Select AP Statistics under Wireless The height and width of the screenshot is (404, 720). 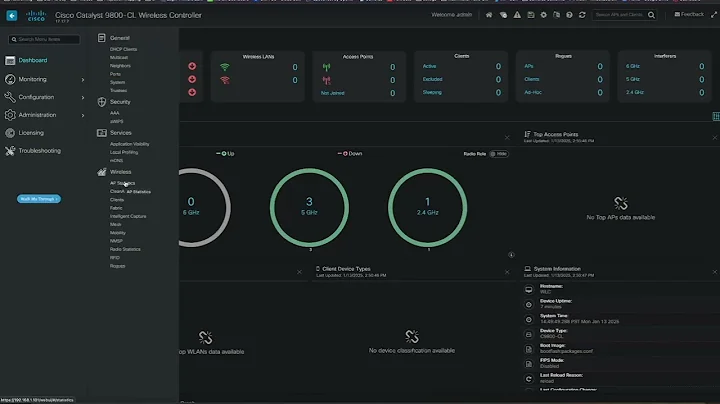[x=122, y=183]
